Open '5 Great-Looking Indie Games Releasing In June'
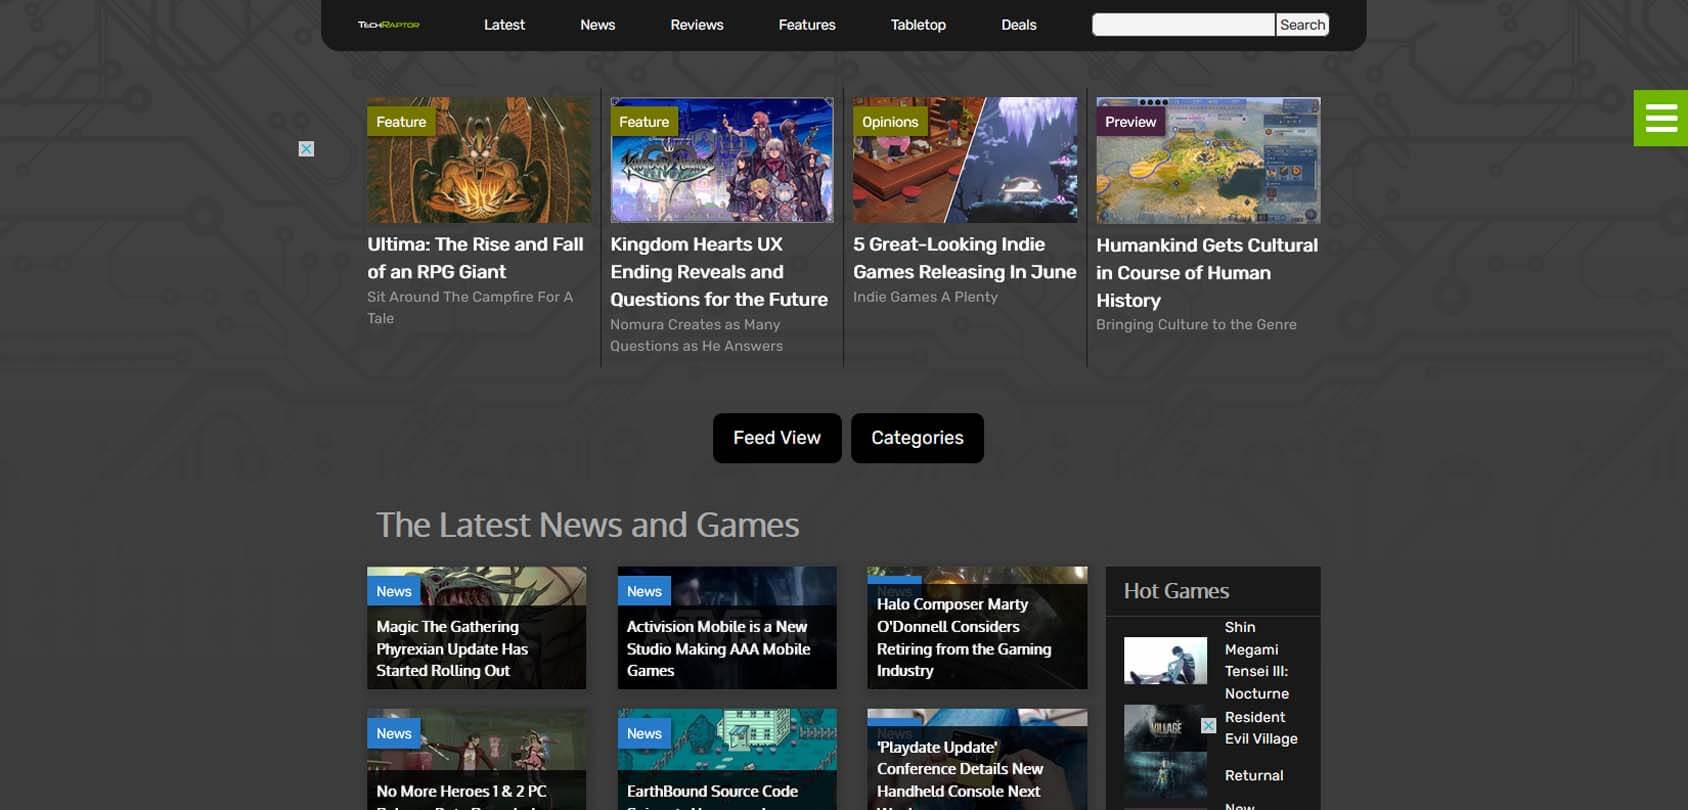The height and width of the screenshot is (810, 1688). click(965, 258)
